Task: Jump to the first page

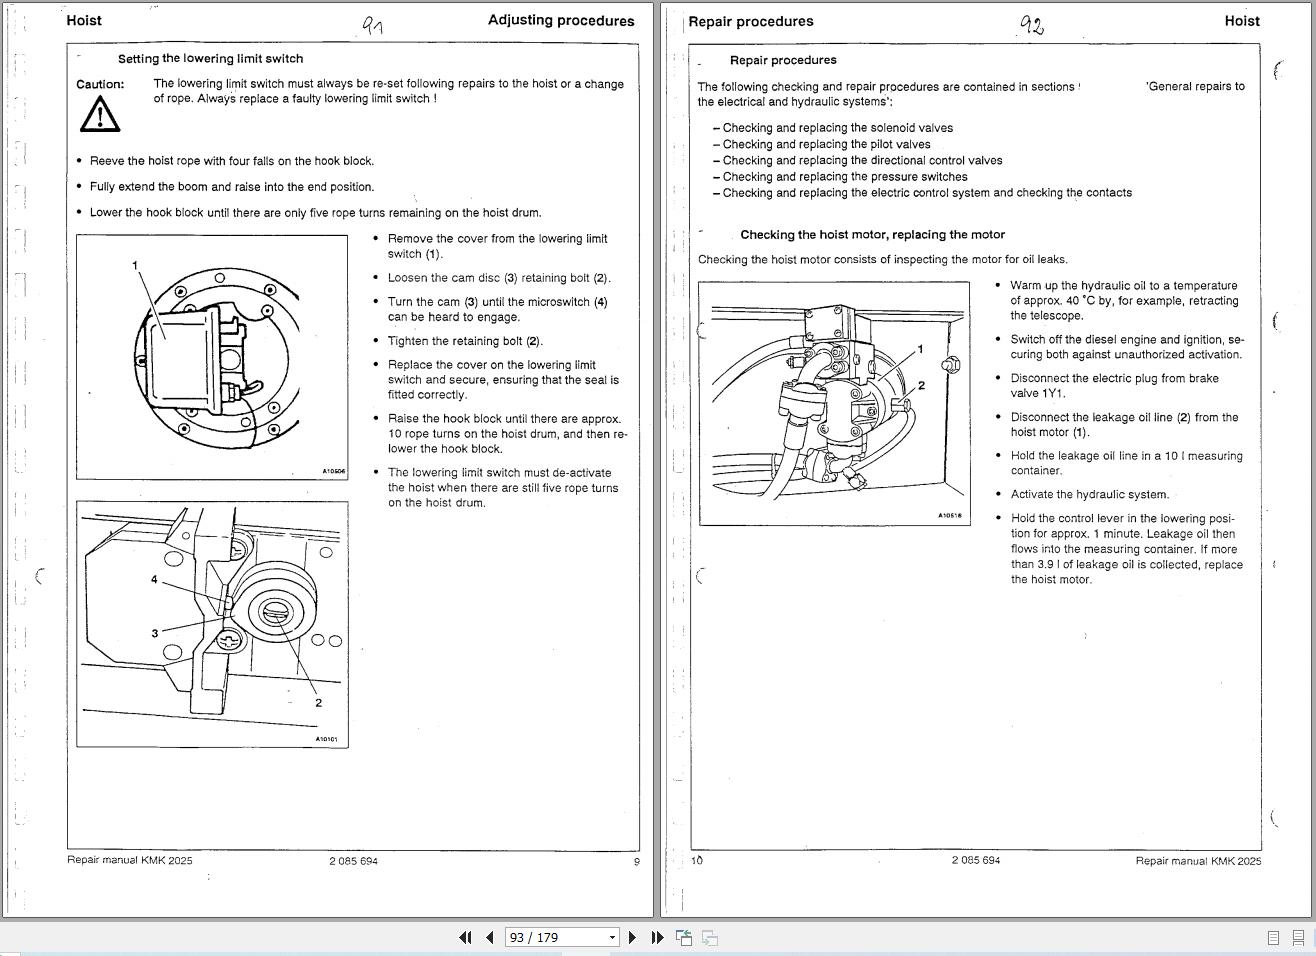Action: pyautogui.click(x=465, y=937)
